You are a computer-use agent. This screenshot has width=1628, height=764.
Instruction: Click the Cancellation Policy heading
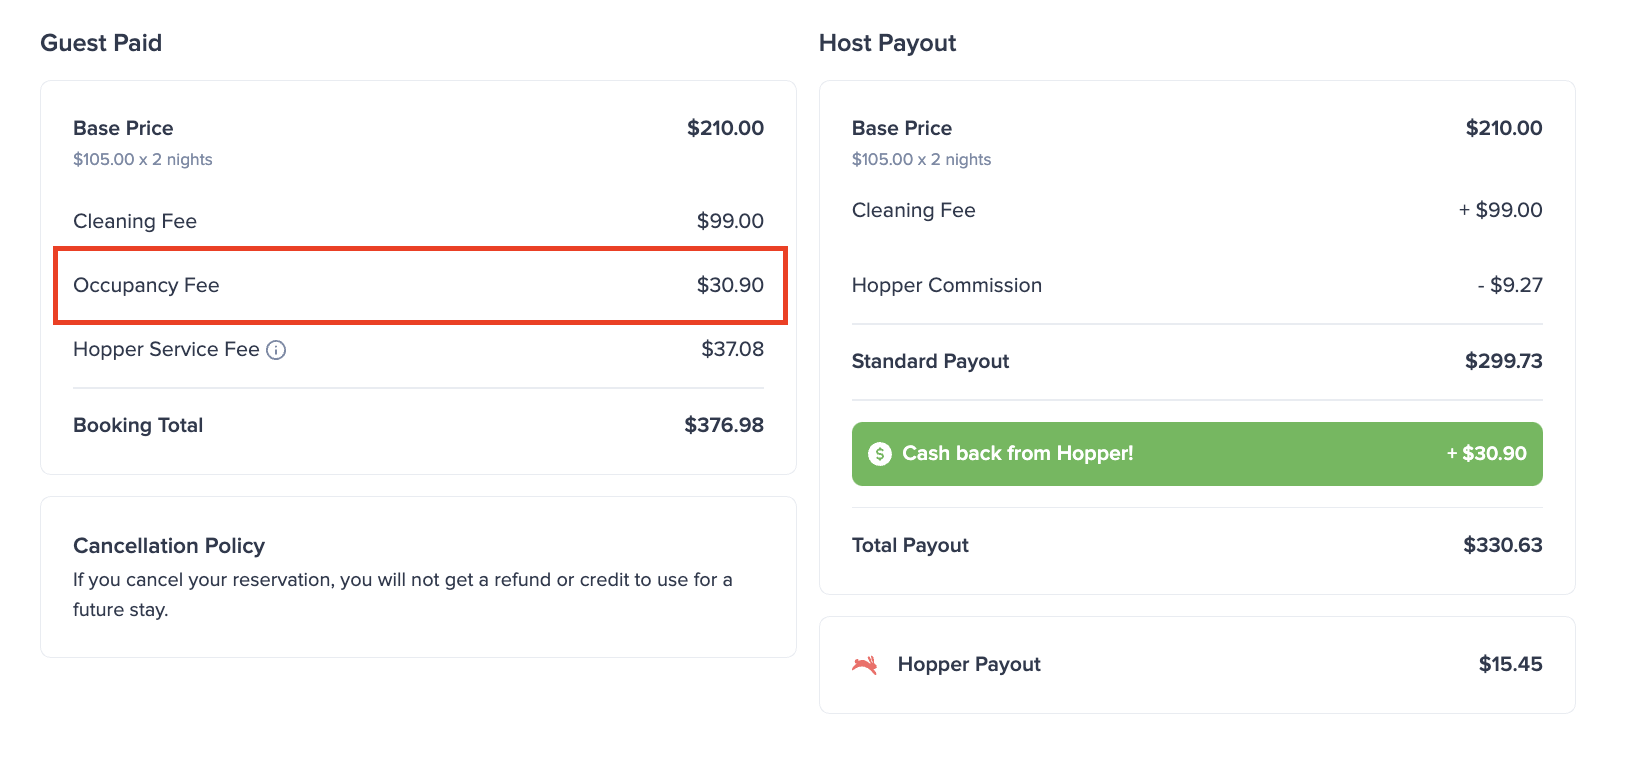[x=169, y=546]
